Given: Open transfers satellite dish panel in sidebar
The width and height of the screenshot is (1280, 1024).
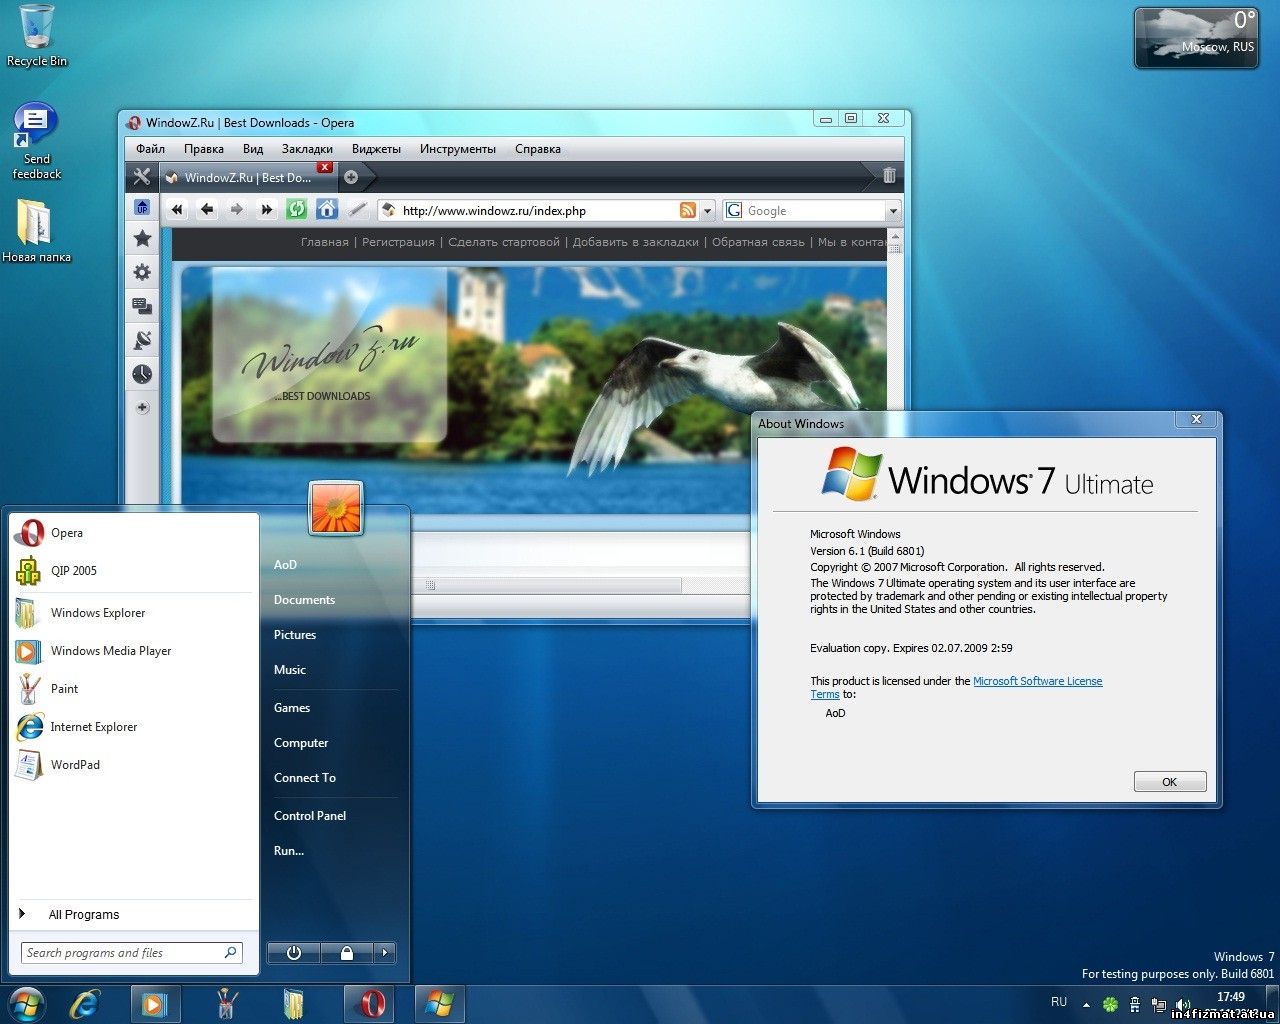Looking at the screenshot, I should pos(142,340).
